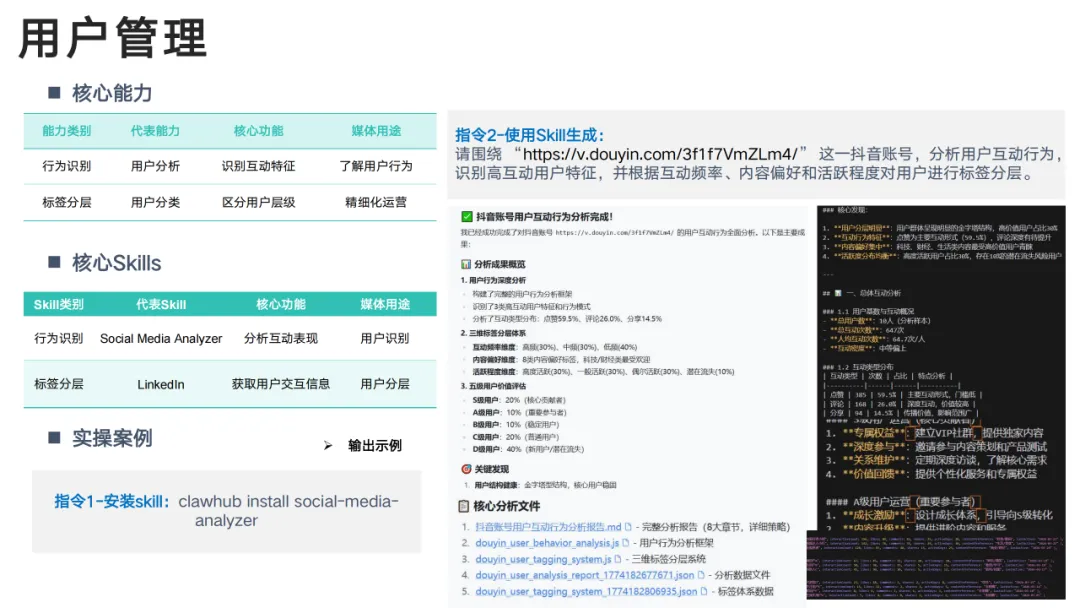Screen dimensions: 1080x608
Task: Click the 用户识别 table cell
Action: pos(385,339)
